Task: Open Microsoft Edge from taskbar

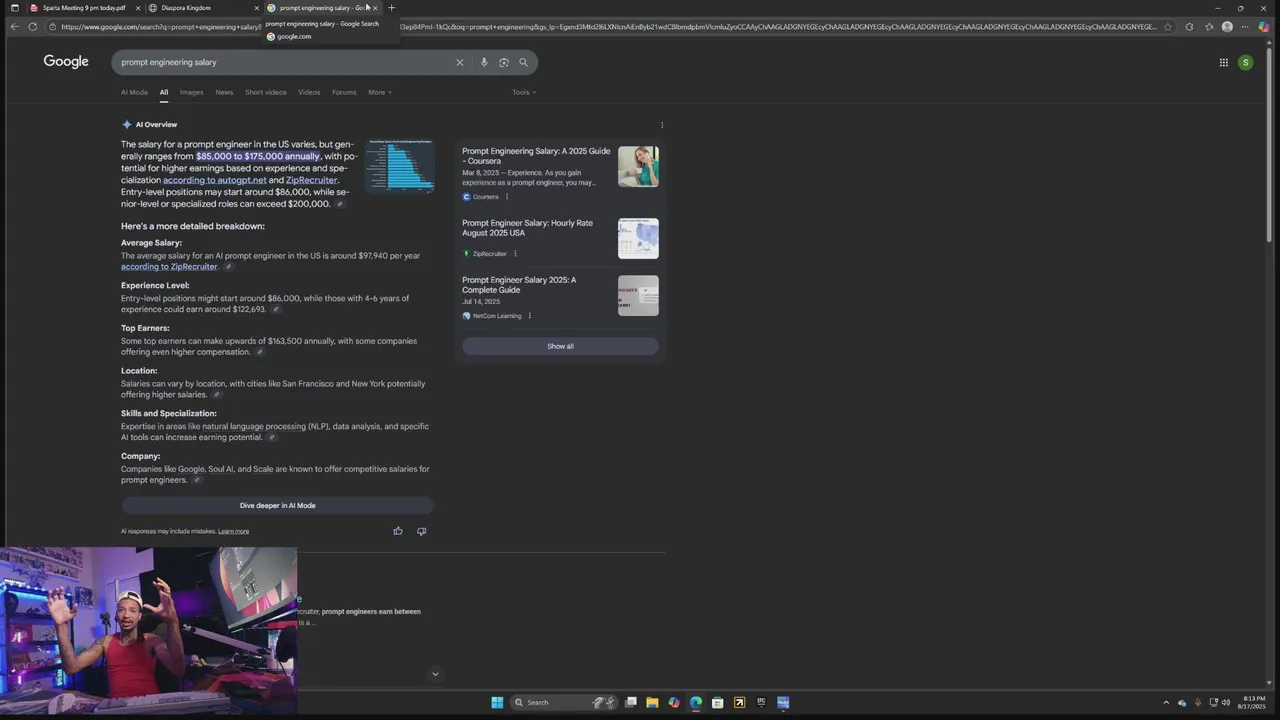Action: click(696, 702)
